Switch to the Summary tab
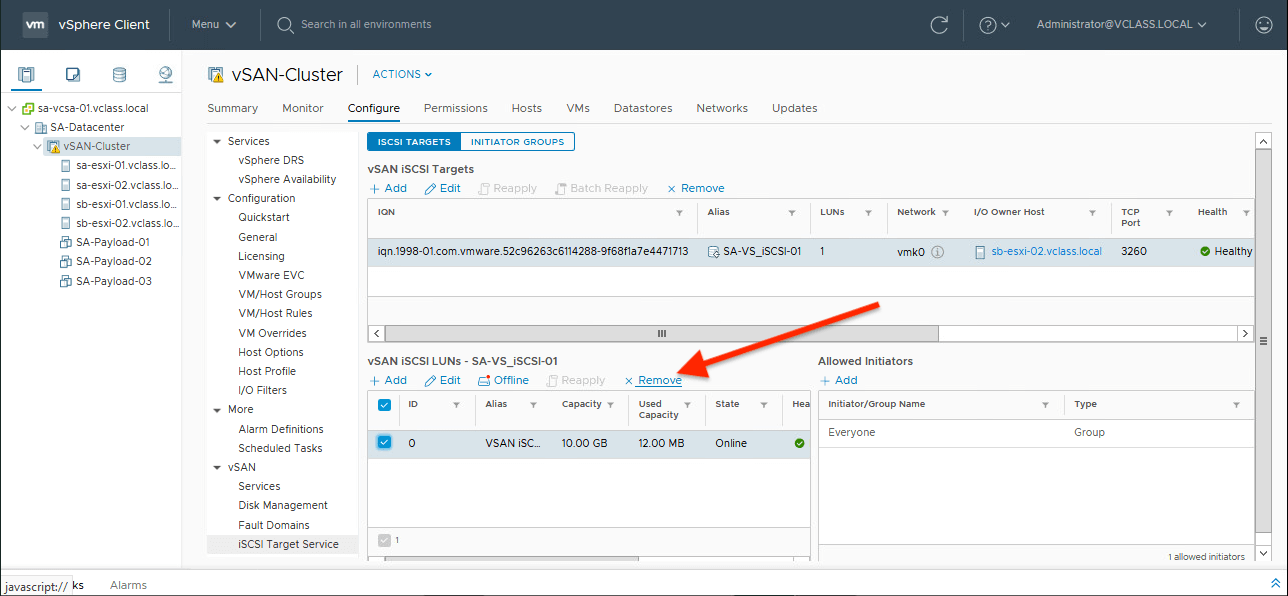The width and height of the screenshot is (1288, 596). click(232, 108)
